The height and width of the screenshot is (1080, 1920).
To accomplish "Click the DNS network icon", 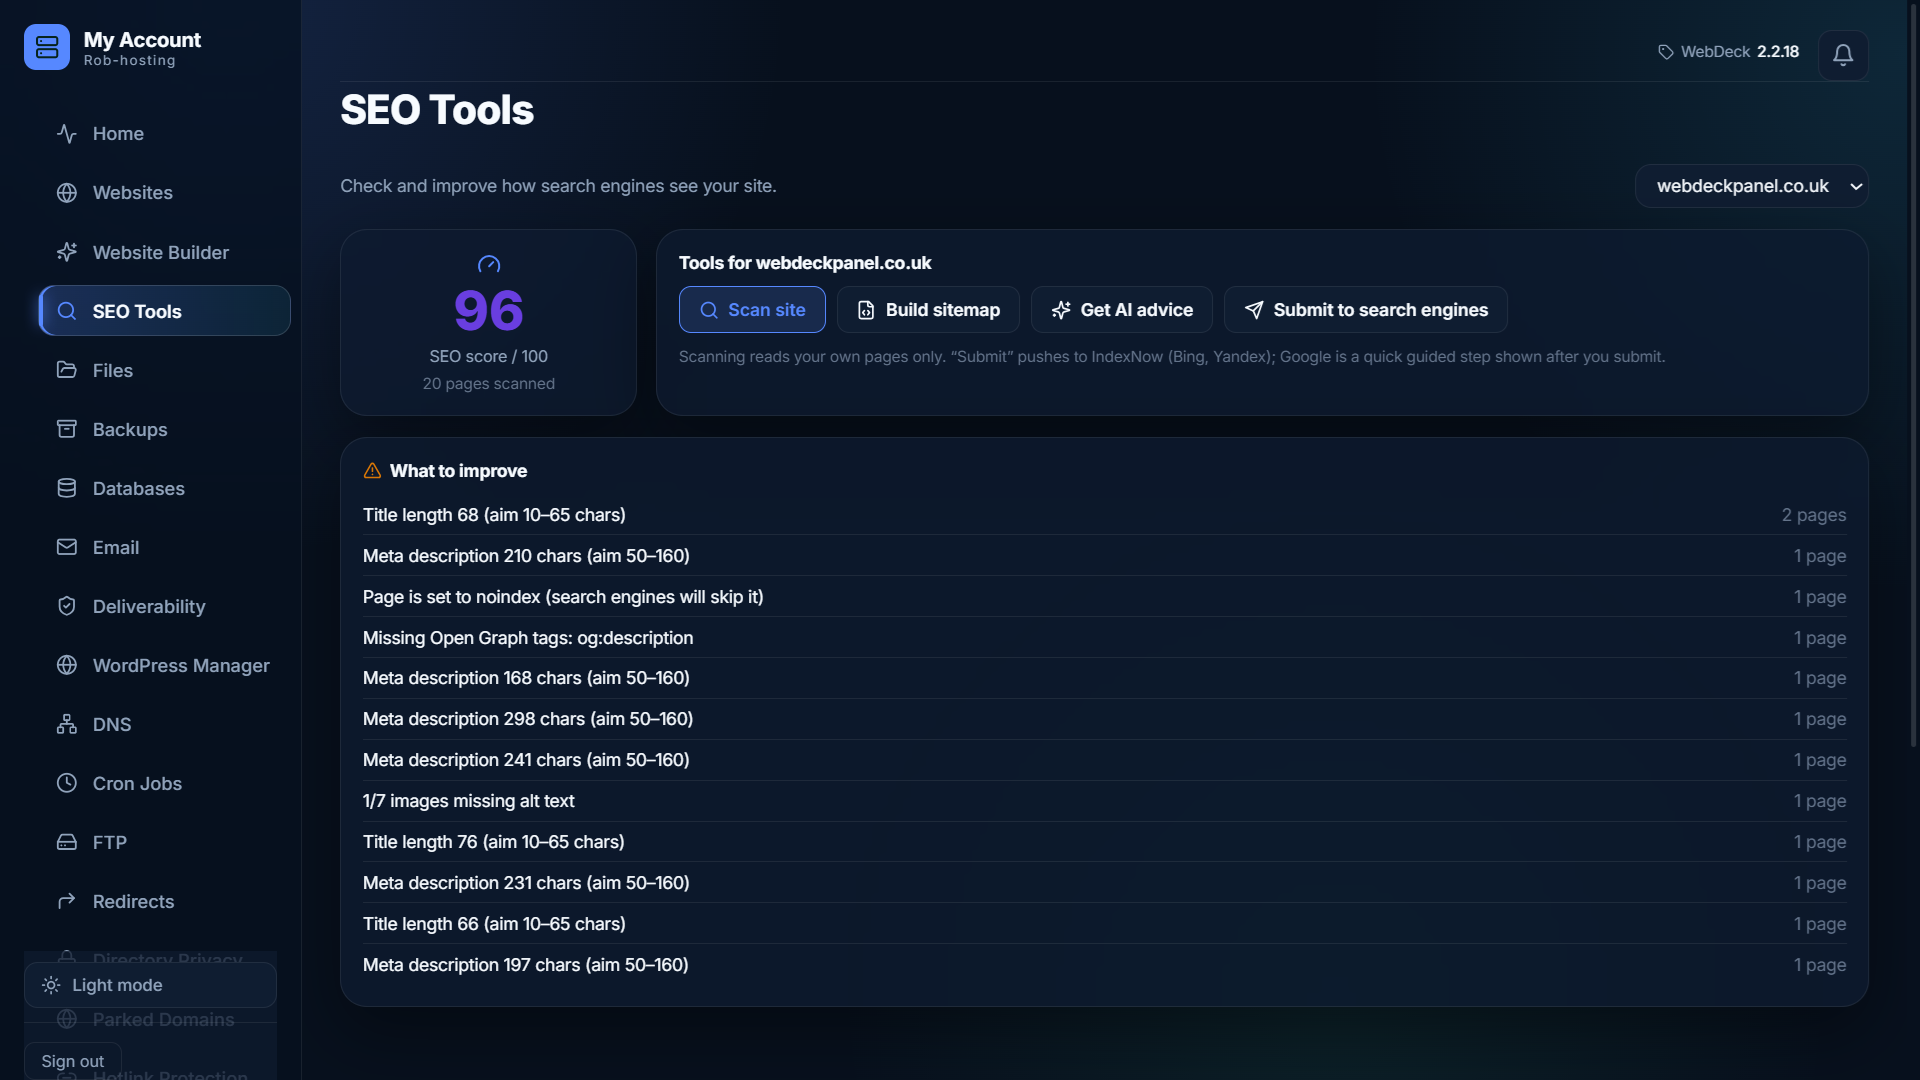I will point(67,724).
